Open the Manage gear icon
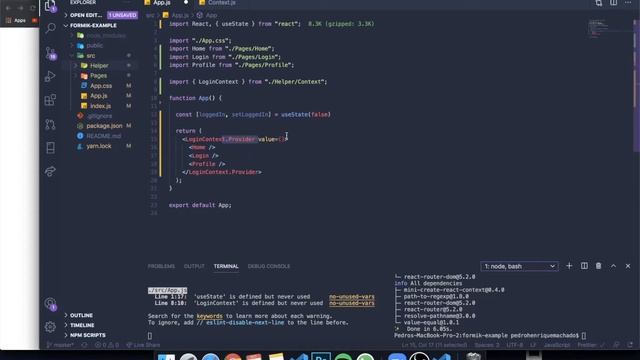 (50, 327)
